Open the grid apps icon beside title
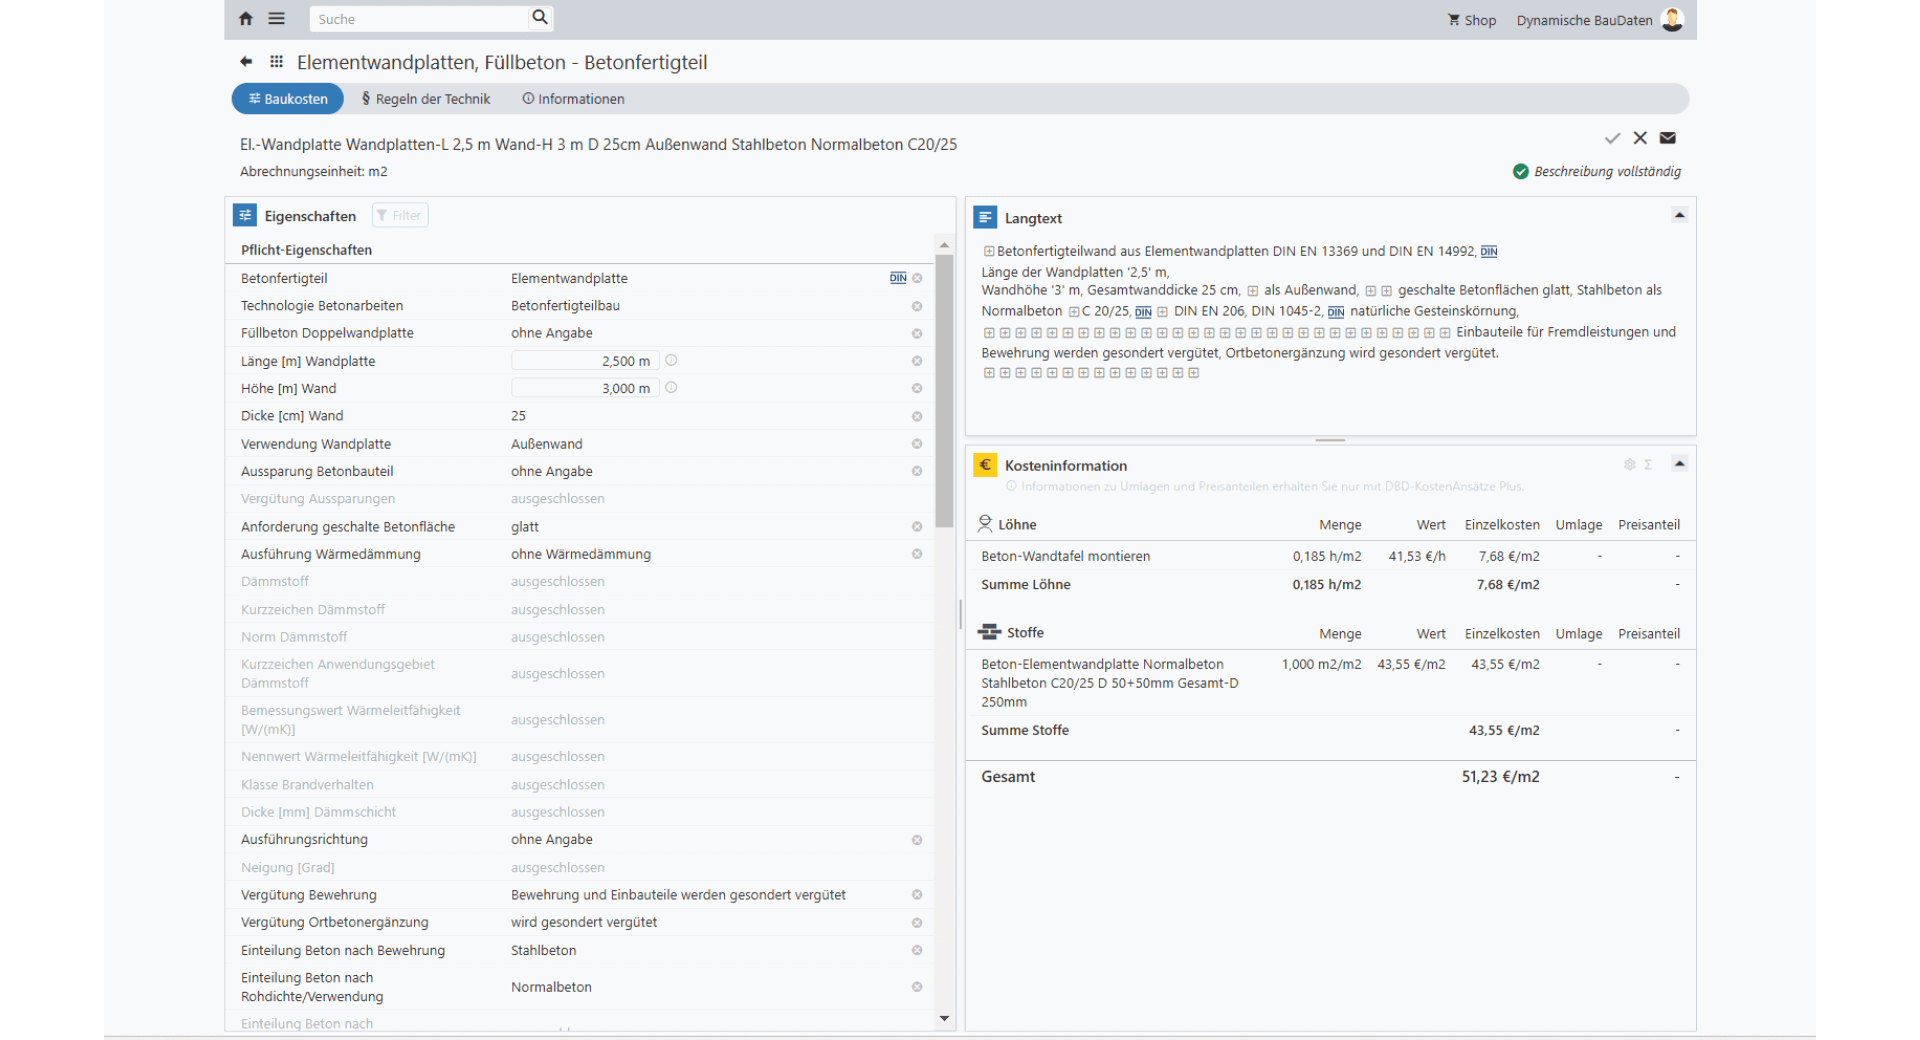Viewport: 1920px width, 1040px height. tap(277, 62)
